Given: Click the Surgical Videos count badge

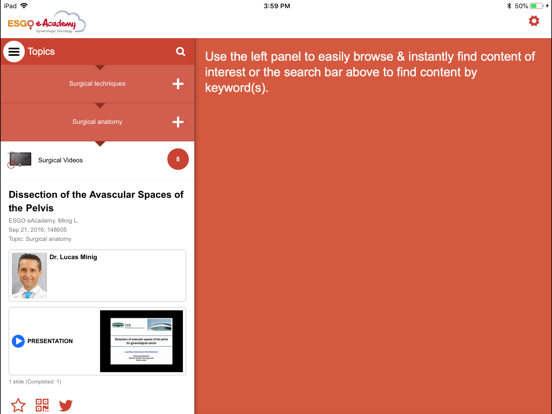Looking at the screenshot, I should [178, 159].
